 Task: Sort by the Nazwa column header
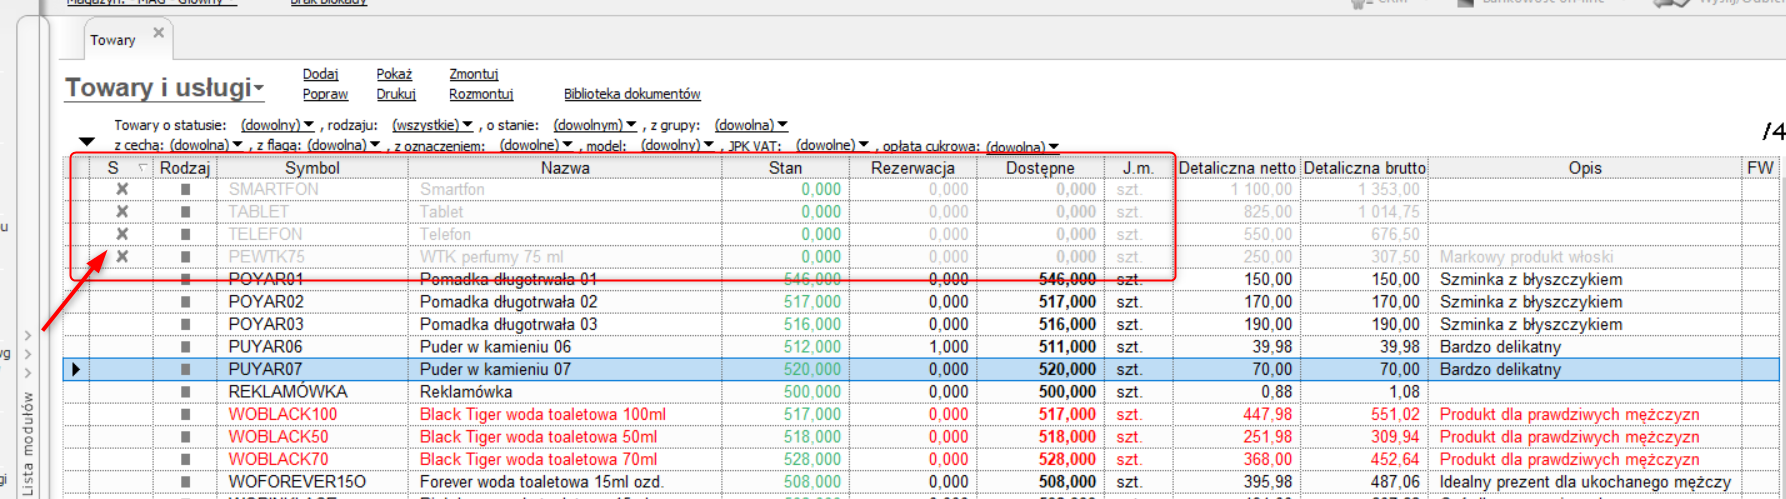(565, 168)
